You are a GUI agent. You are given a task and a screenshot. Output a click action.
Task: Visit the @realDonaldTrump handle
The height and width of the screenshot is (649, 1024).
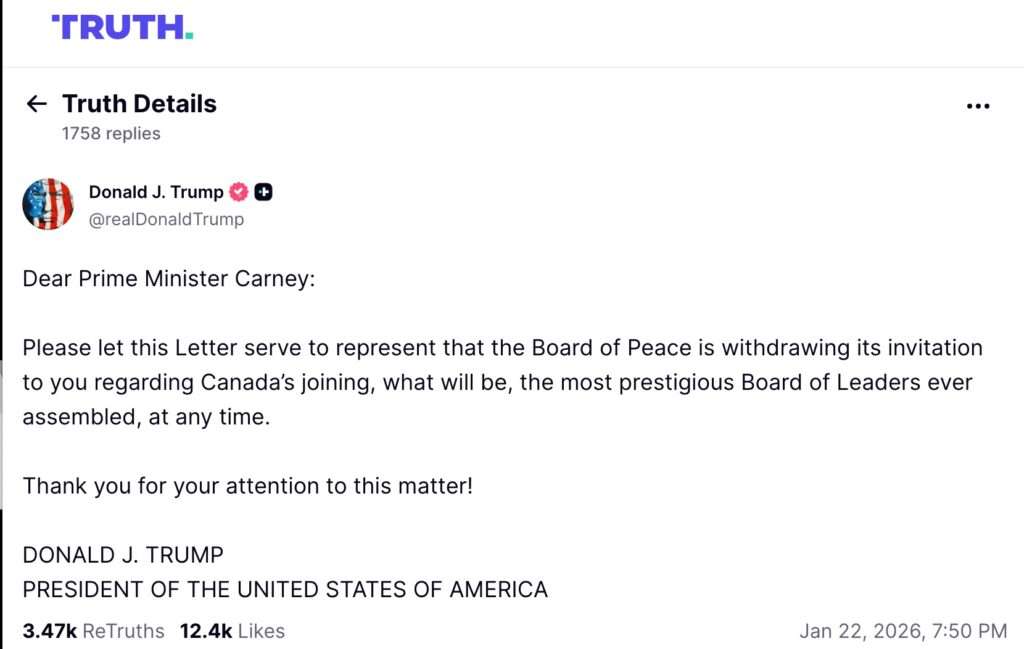(166, 218)
